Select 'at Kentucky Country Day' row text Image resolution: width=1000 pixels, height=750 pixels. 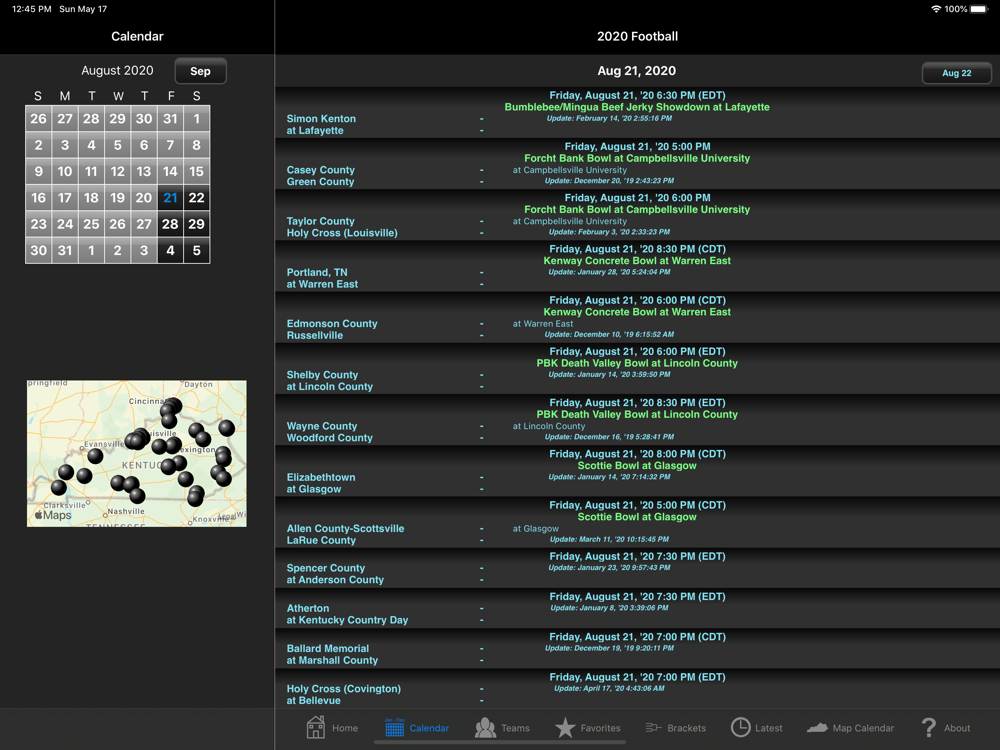[347, 620]
